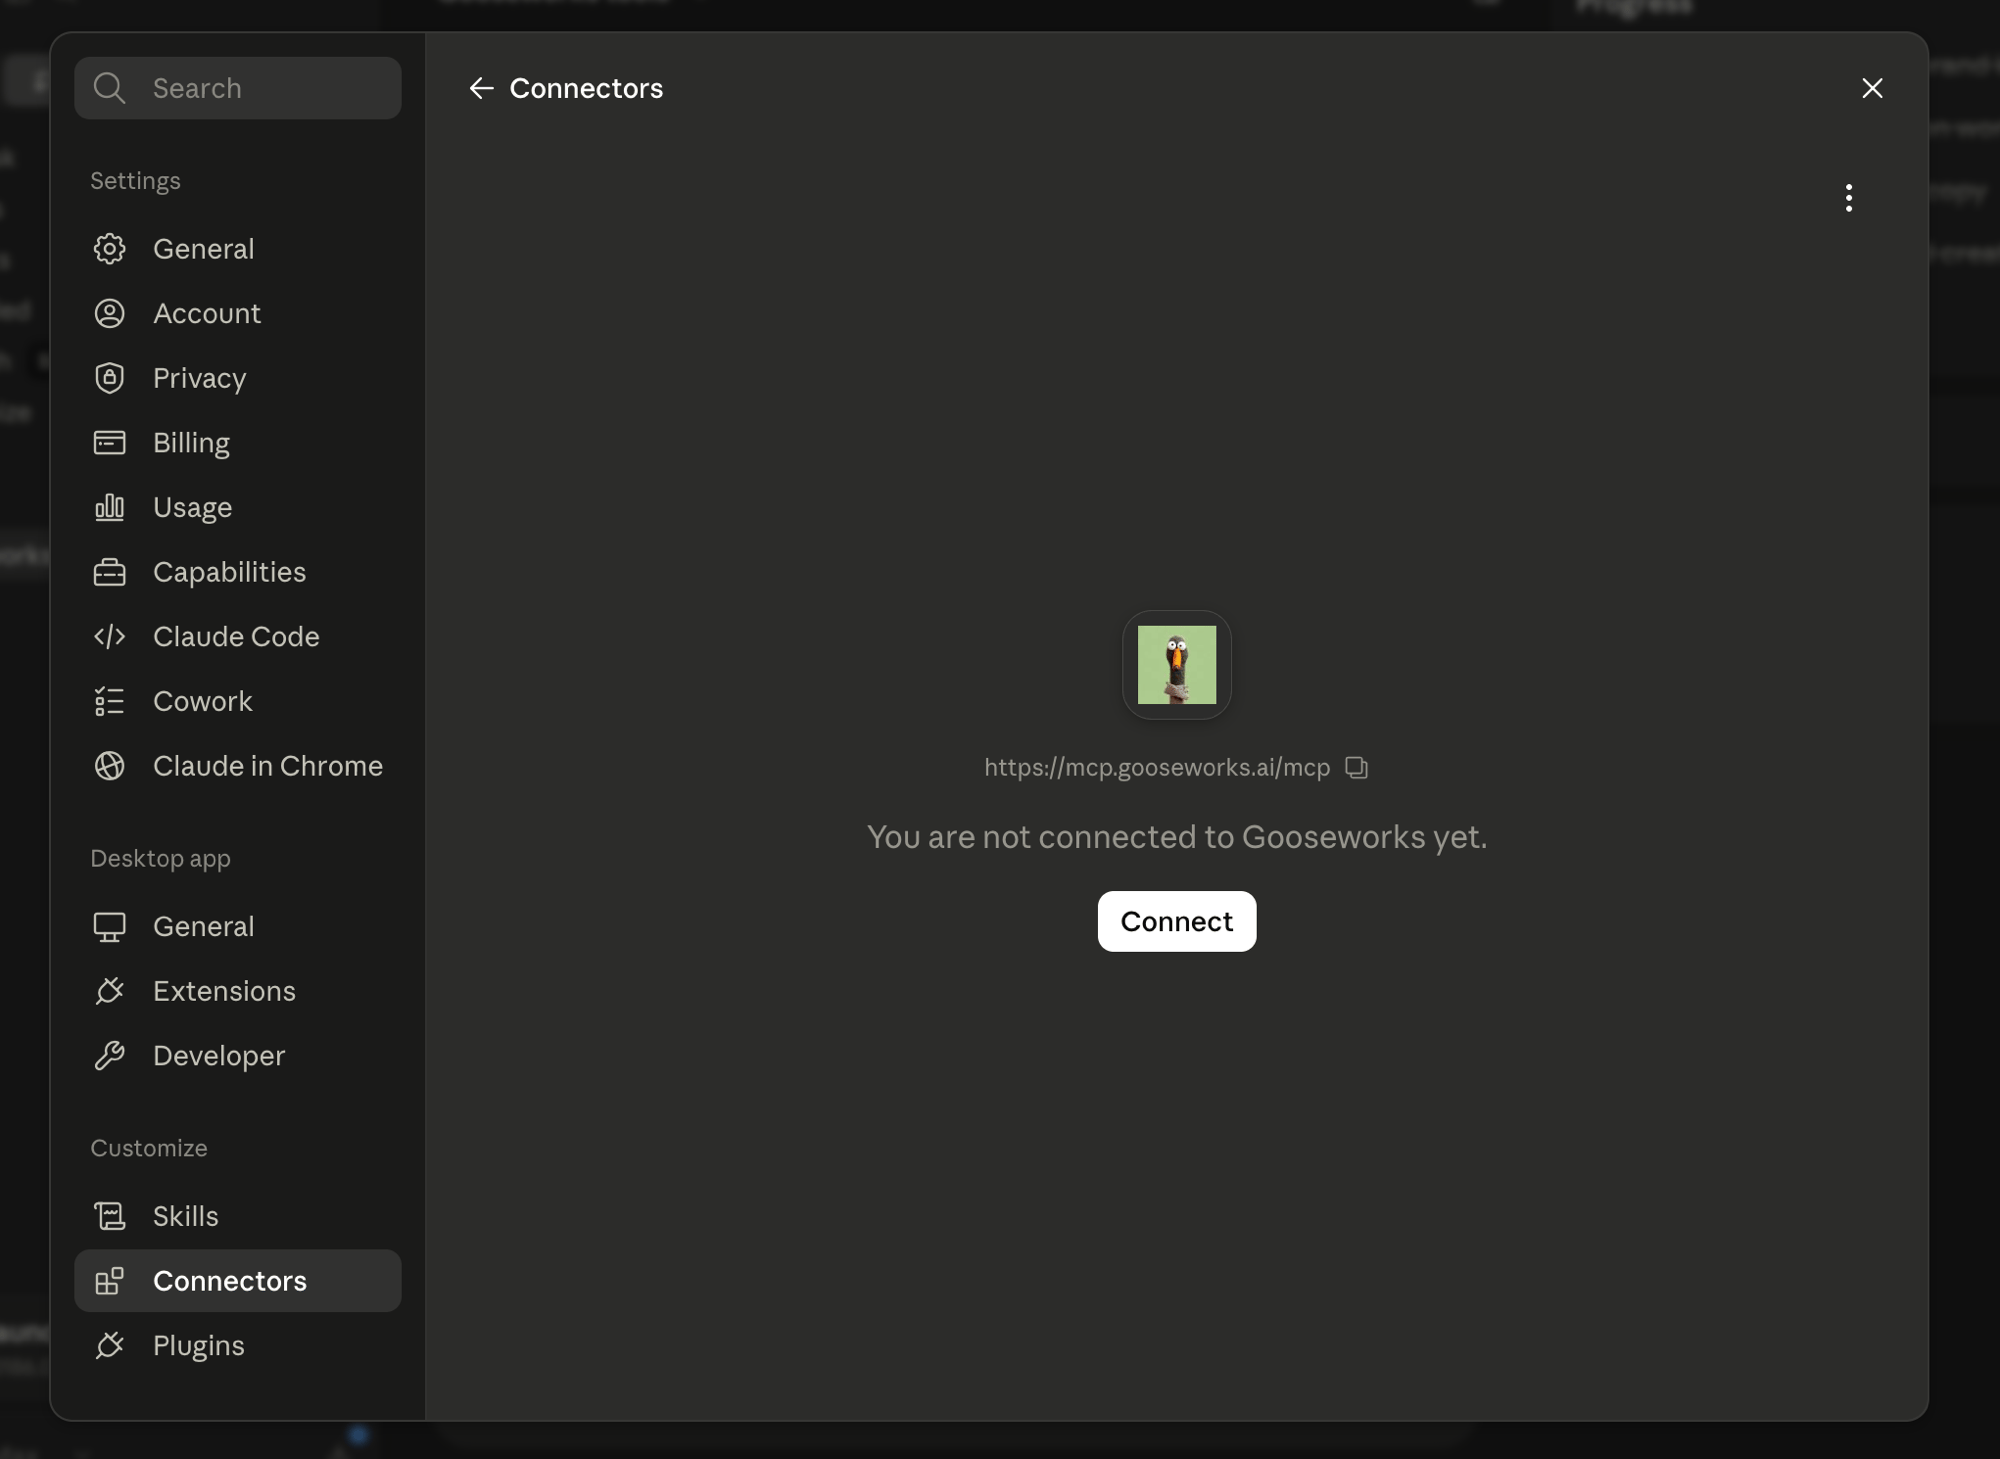Click the Claude Code brackets icon
The width and height of the screenshot is (2000, 1459).
click(109, 637)
